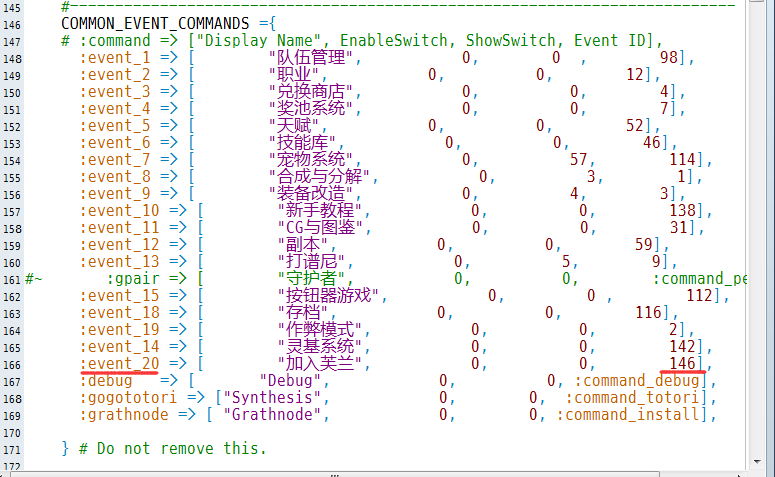Click the :command_install symbol
Image resolution: width=775 pixels, height=477 pixels.
[628, 415]
